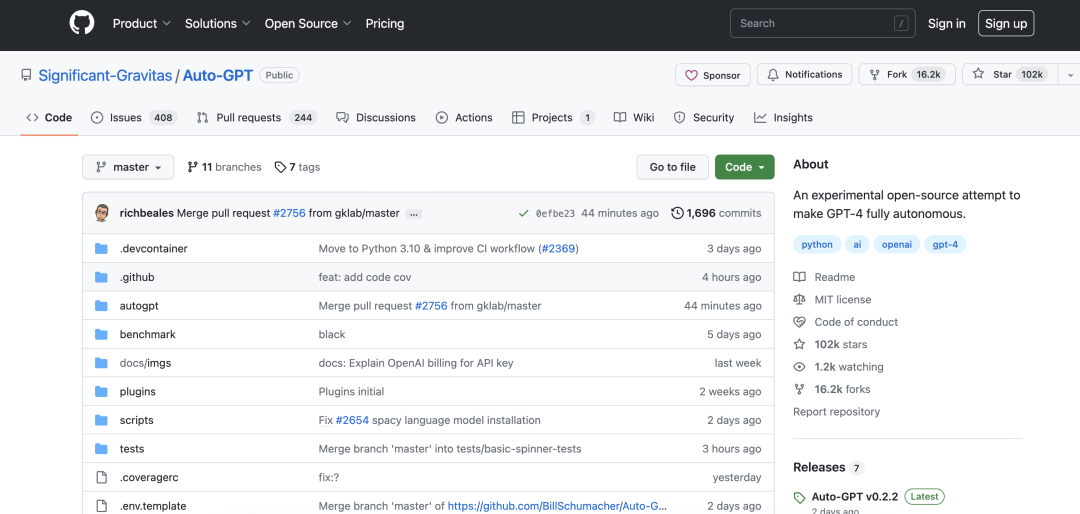This screenshot has height=514, width=1080.
Task: Open the Code of conduct link
Action: 846,322
